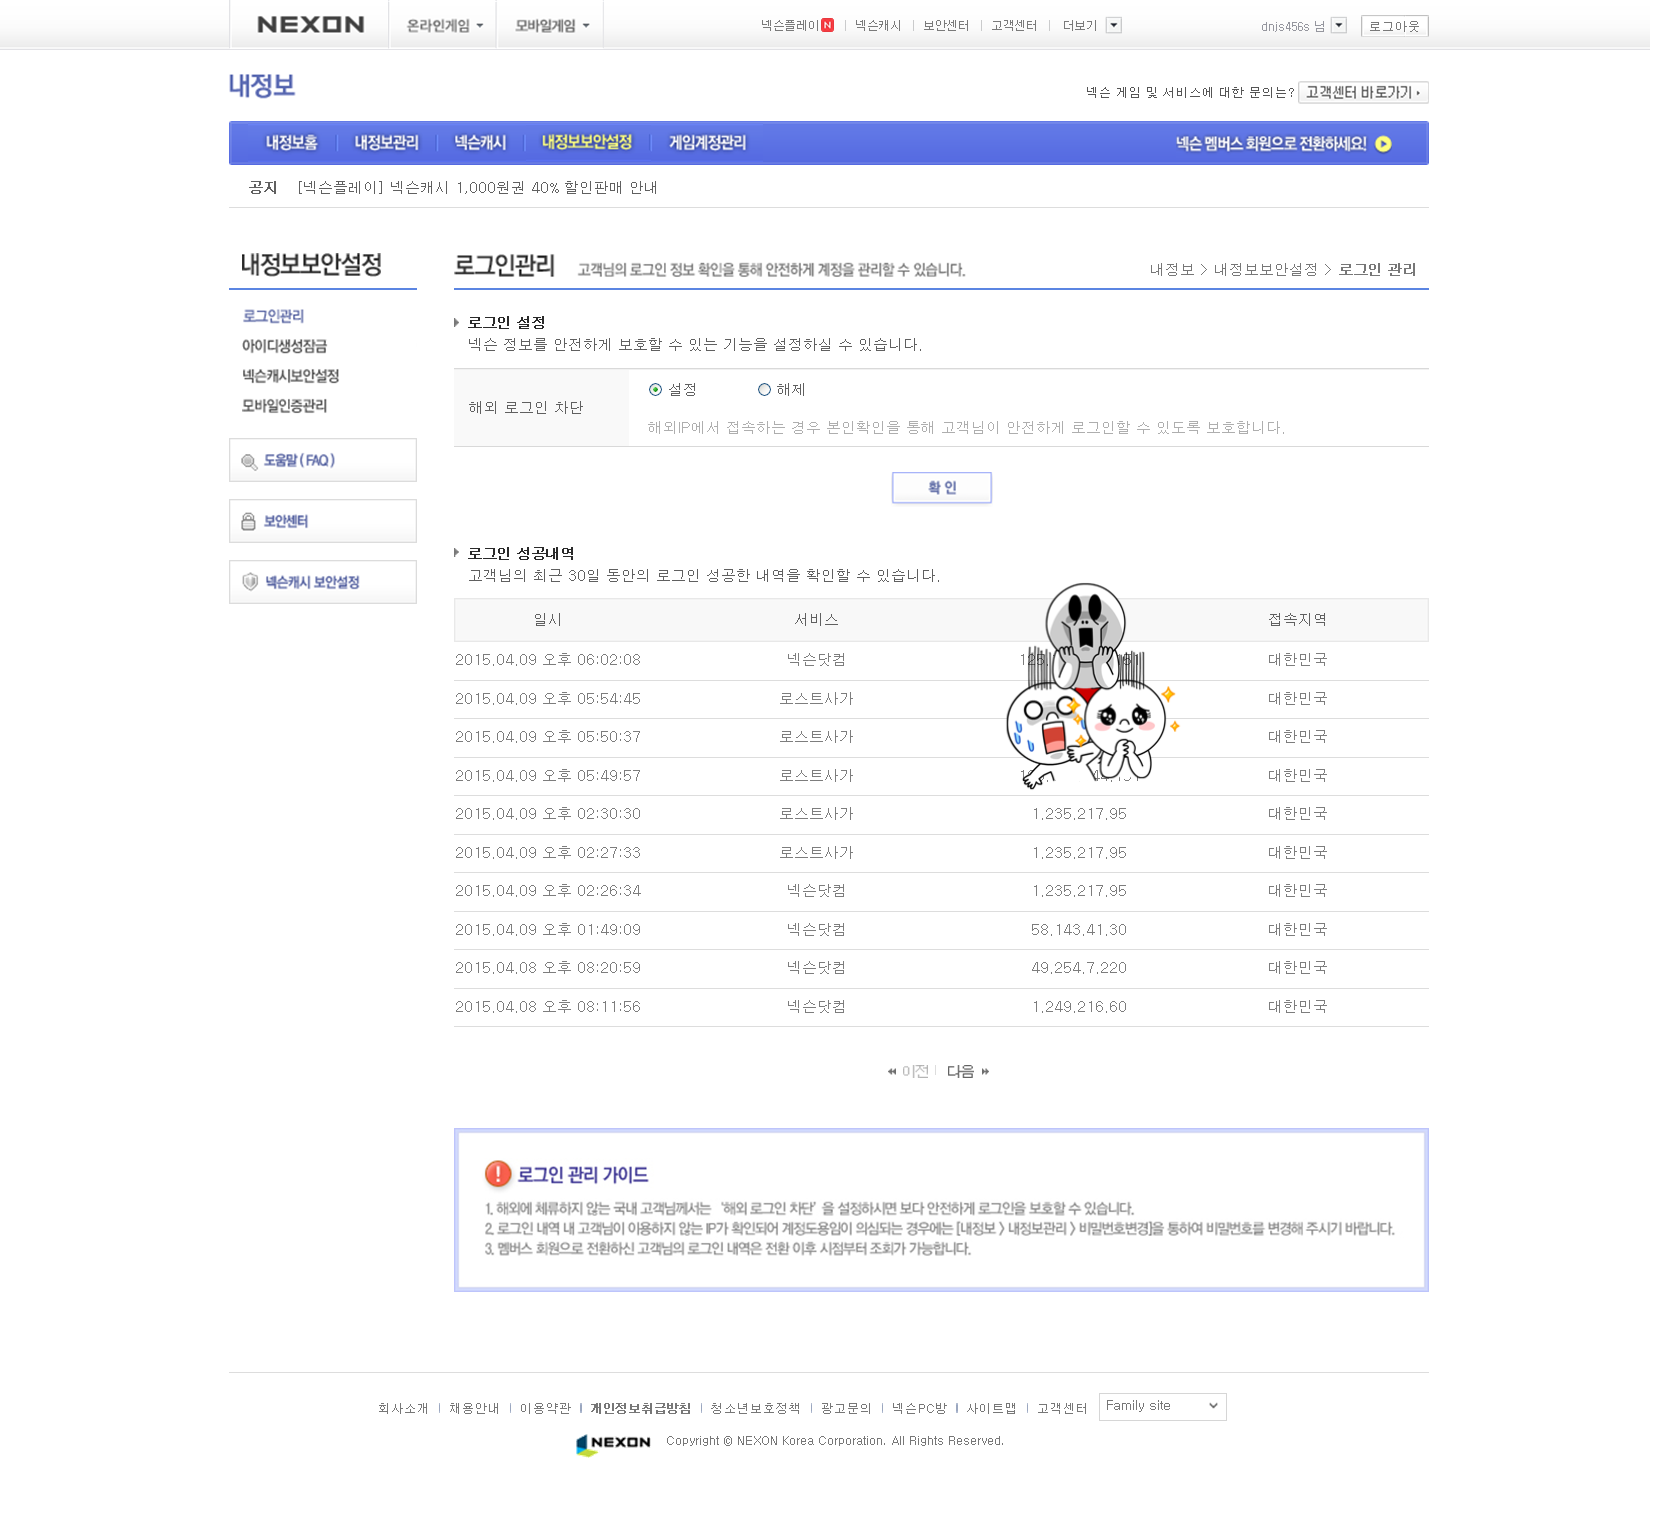Click the 이전 pagination link

(x=908, y=1071)
